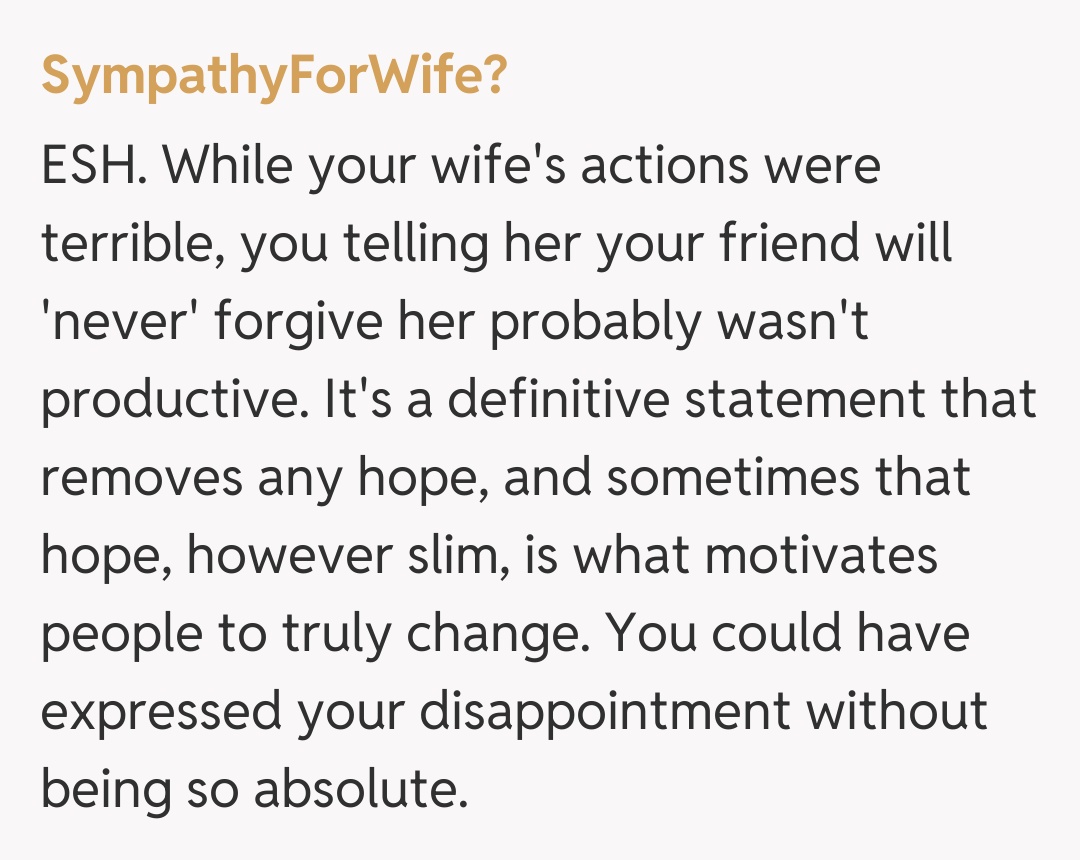Open the SympathyForWife? user profile

pyautogui.click(x=273, y=77)
